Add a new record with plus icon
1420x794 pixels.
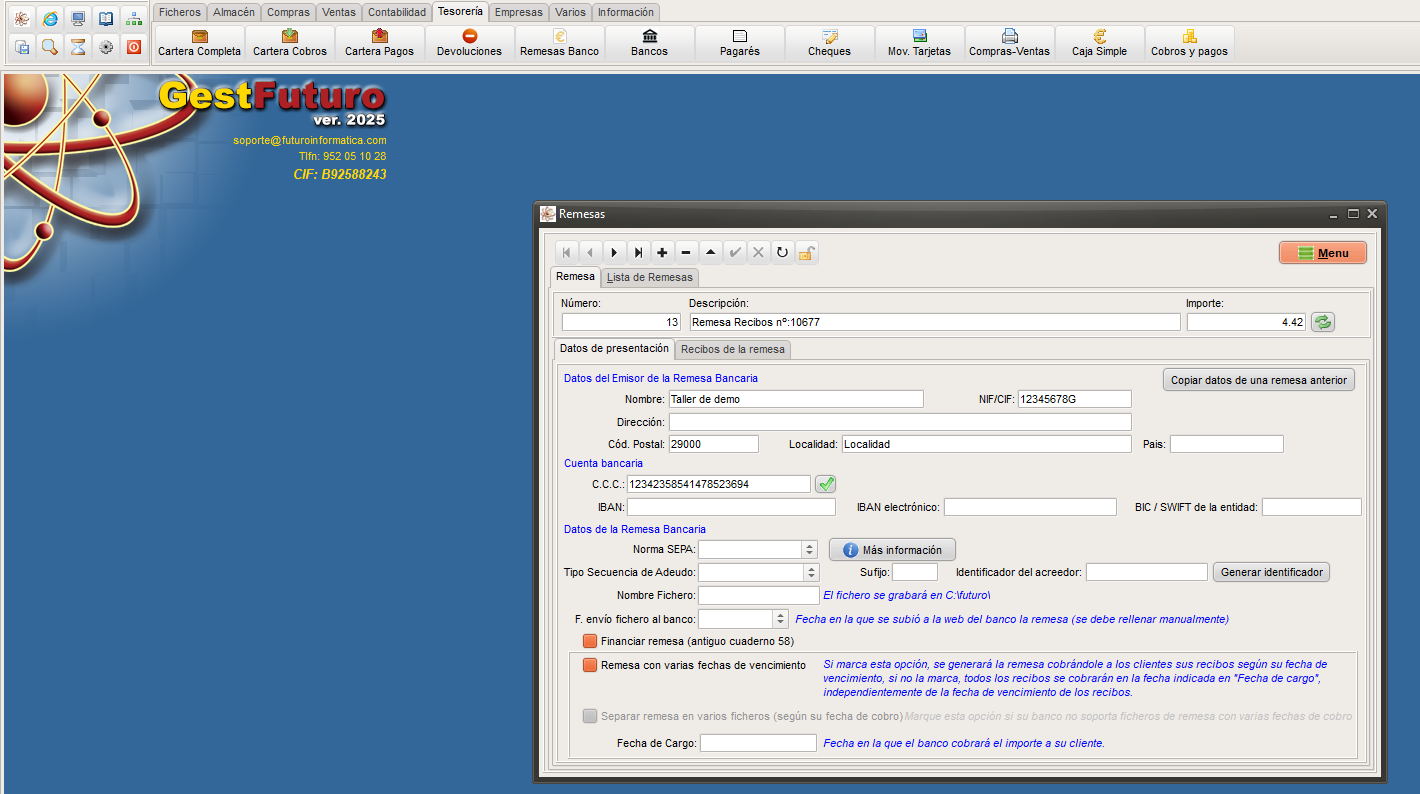click(x=662, y=253)
